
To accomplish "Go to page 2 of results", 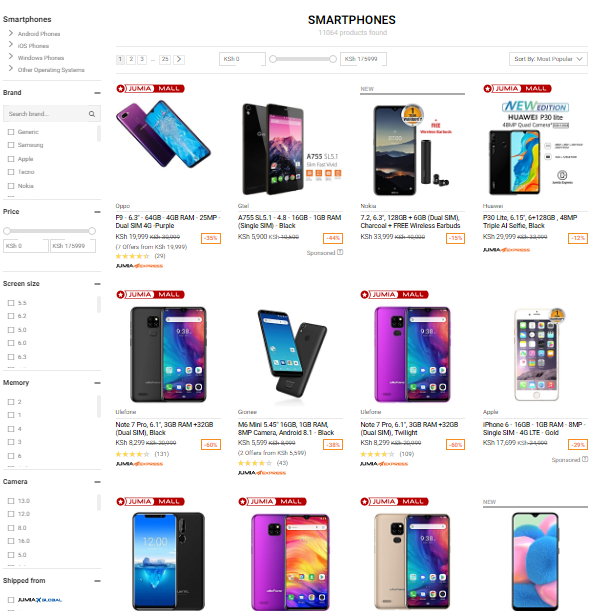I will pyautogui.click(x=131, y=59).
